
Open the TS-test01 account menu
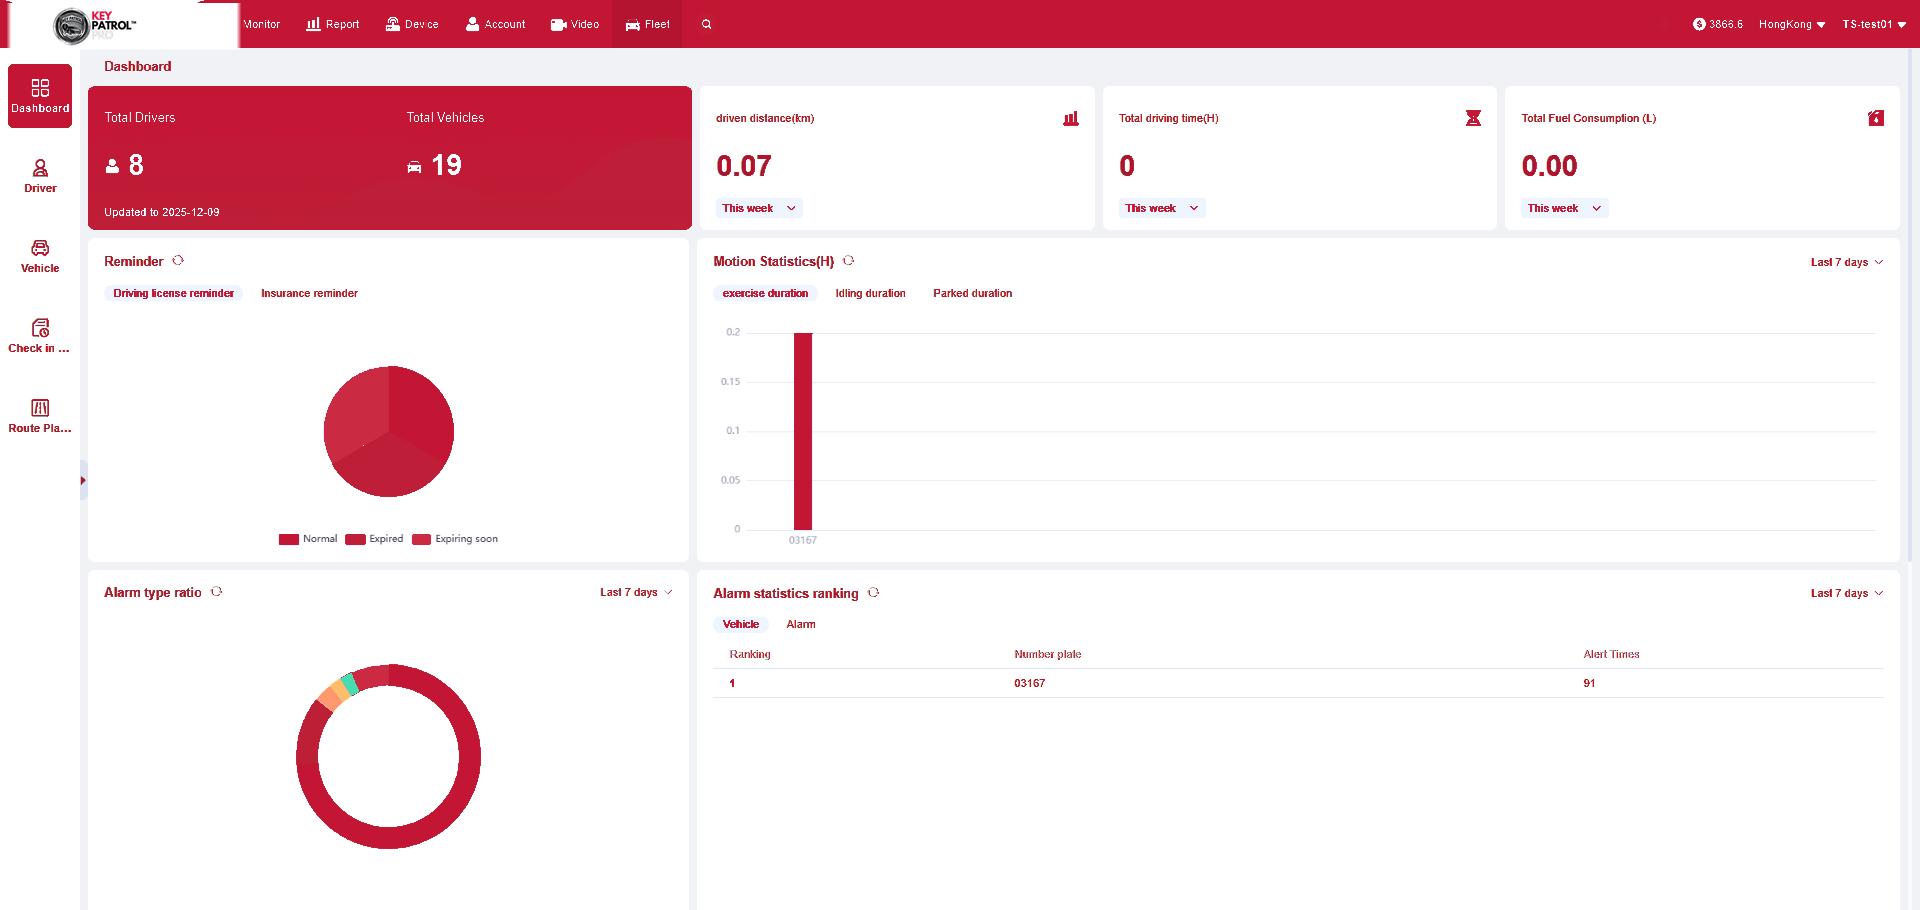tap(1874, 24)
